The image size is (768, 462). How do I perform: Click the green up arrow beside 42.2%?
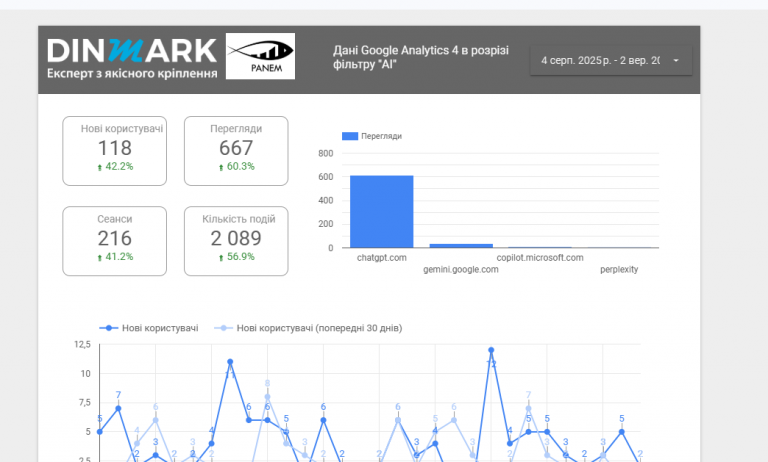click(x=100, y=168)
